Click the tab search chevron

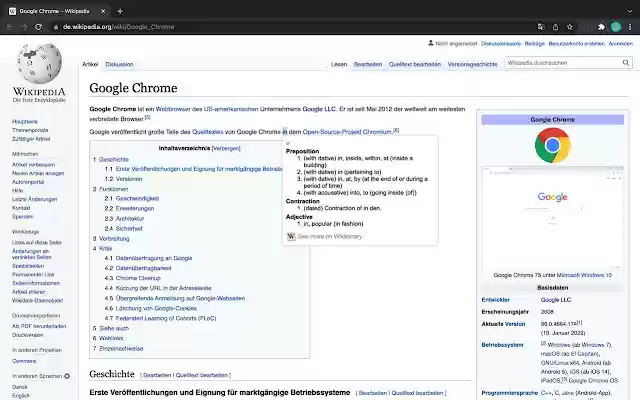(x=630, y=11)
